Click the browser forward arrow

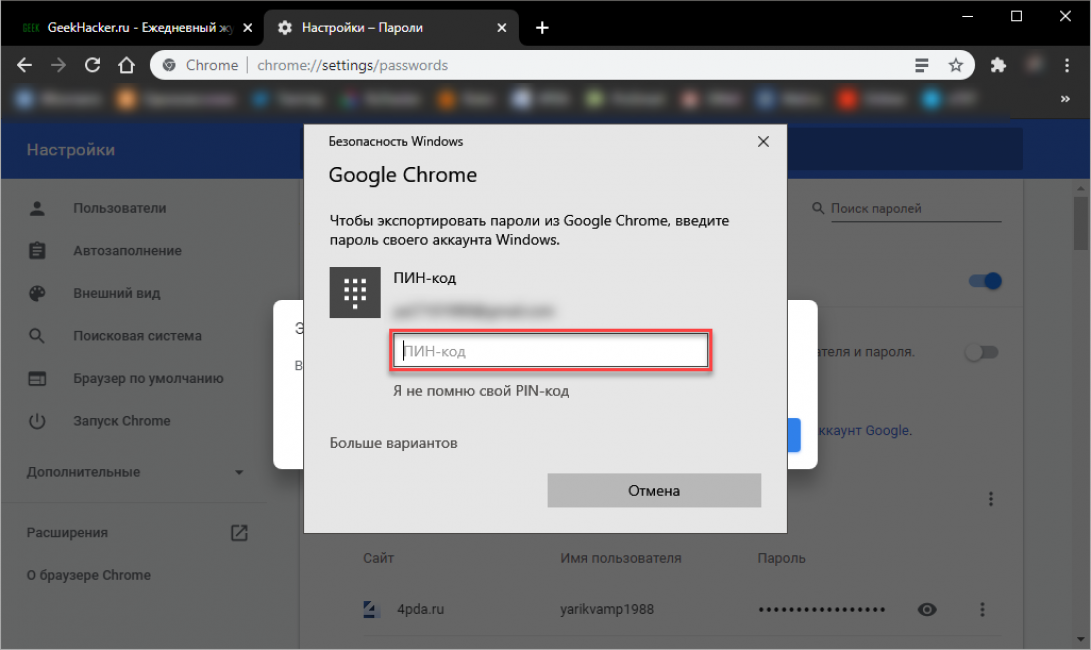[58, 65]
